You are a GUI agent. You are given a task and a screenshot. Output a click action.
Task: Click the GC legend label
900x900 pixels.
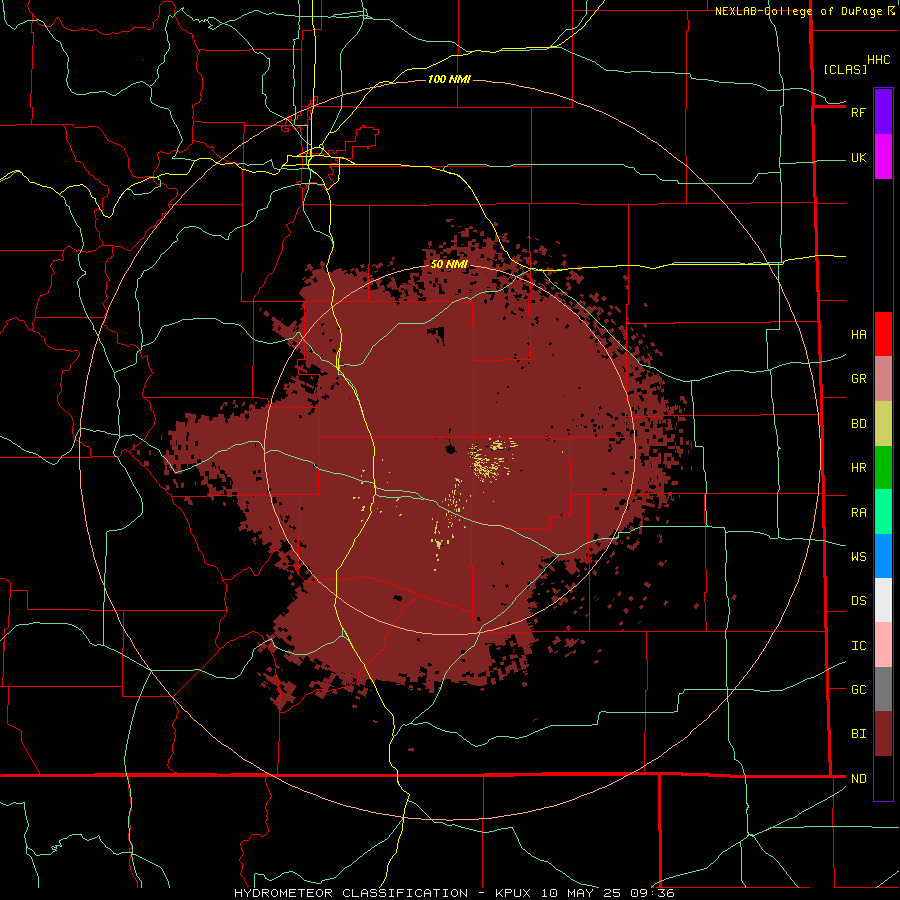858,690
